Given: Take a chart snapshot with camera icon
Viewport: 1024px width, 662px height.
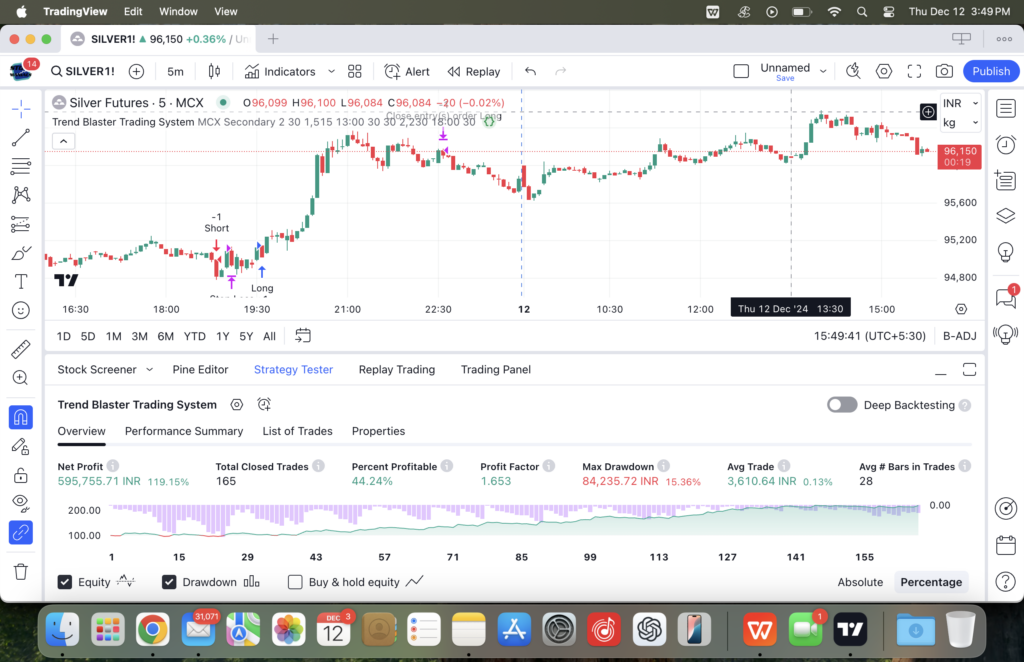Looking at the screenshot, I should 944,71.
